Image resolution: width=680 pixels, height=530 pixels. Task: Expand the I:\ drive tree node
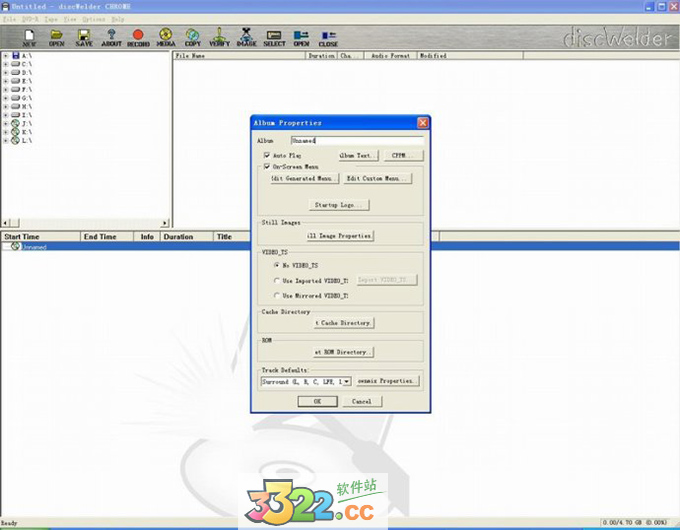pos(6,115)
